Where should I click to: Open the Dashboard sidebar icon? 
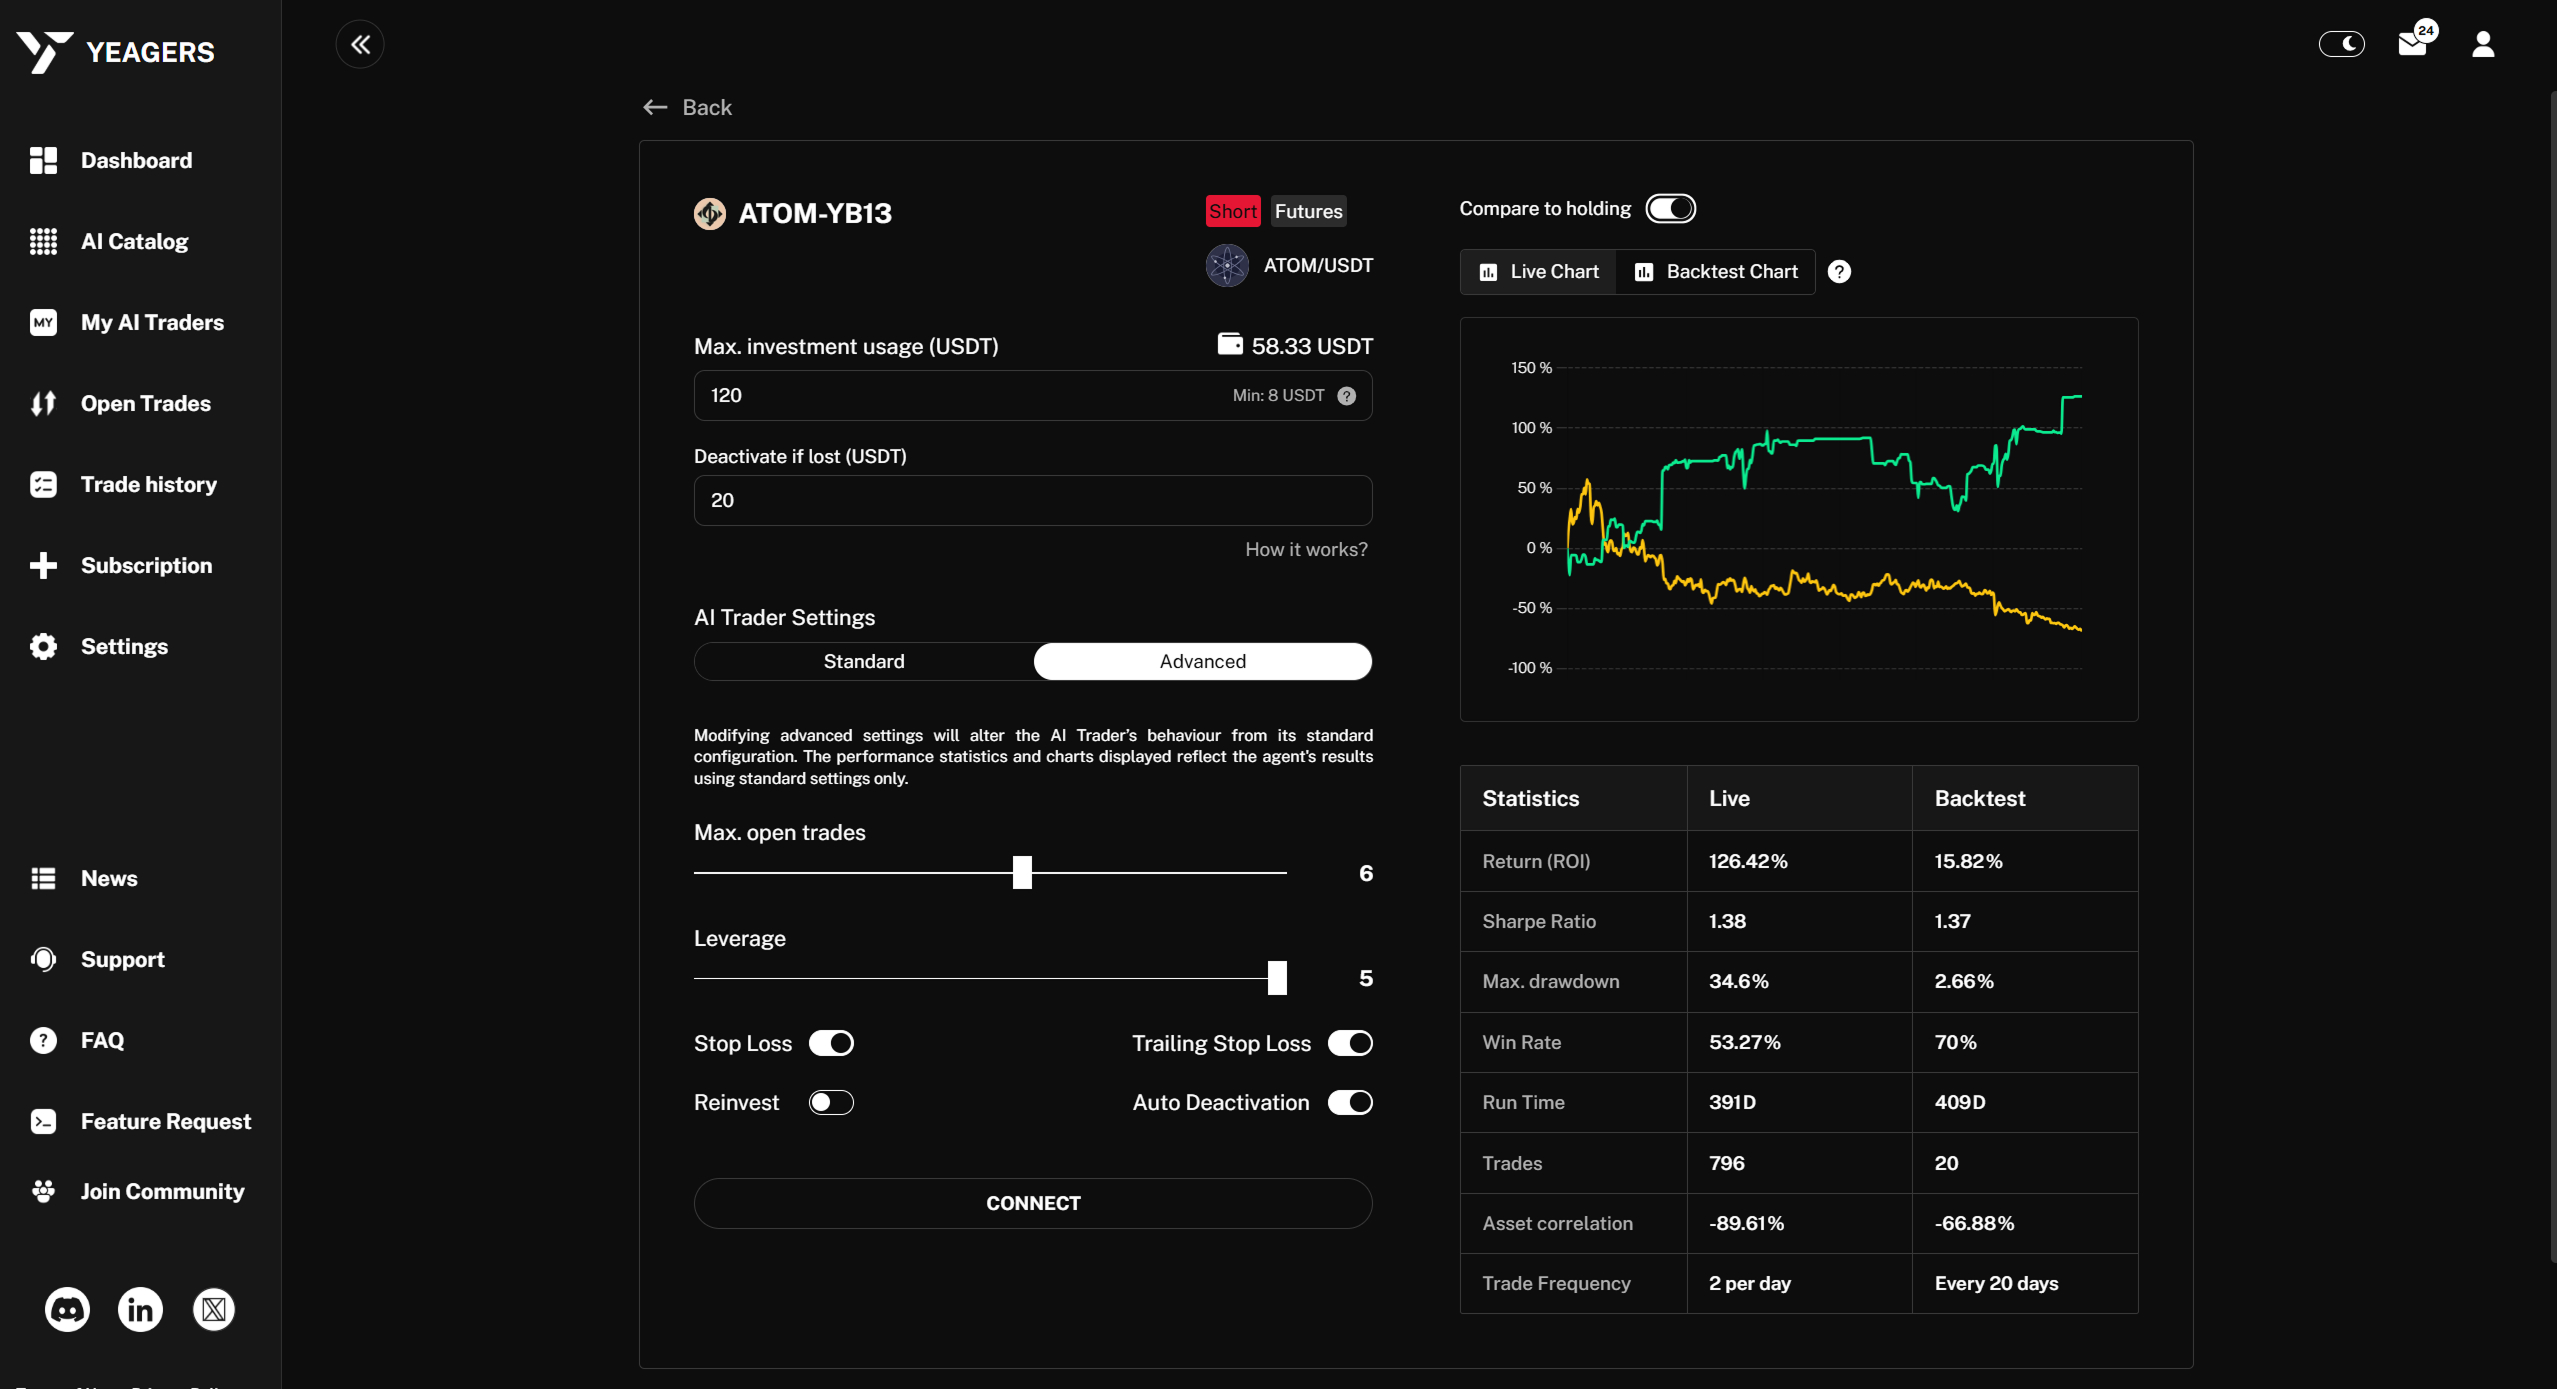tap(43, 160)
